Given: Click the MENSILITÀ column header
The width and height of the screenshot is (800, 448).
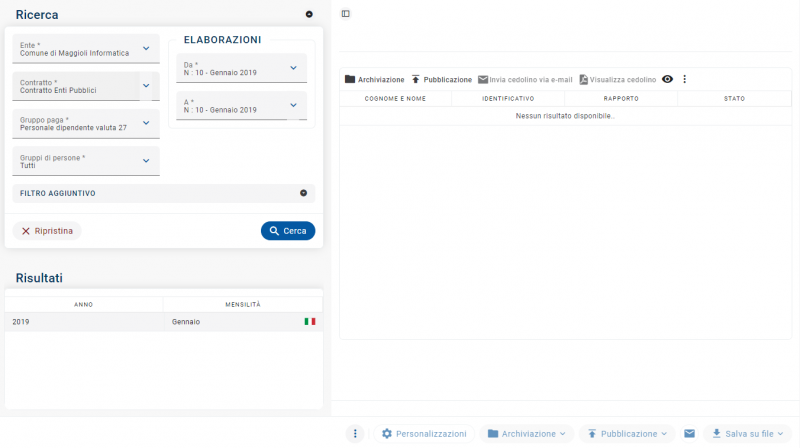Looking at the screenshot, I should click(243, 305).
